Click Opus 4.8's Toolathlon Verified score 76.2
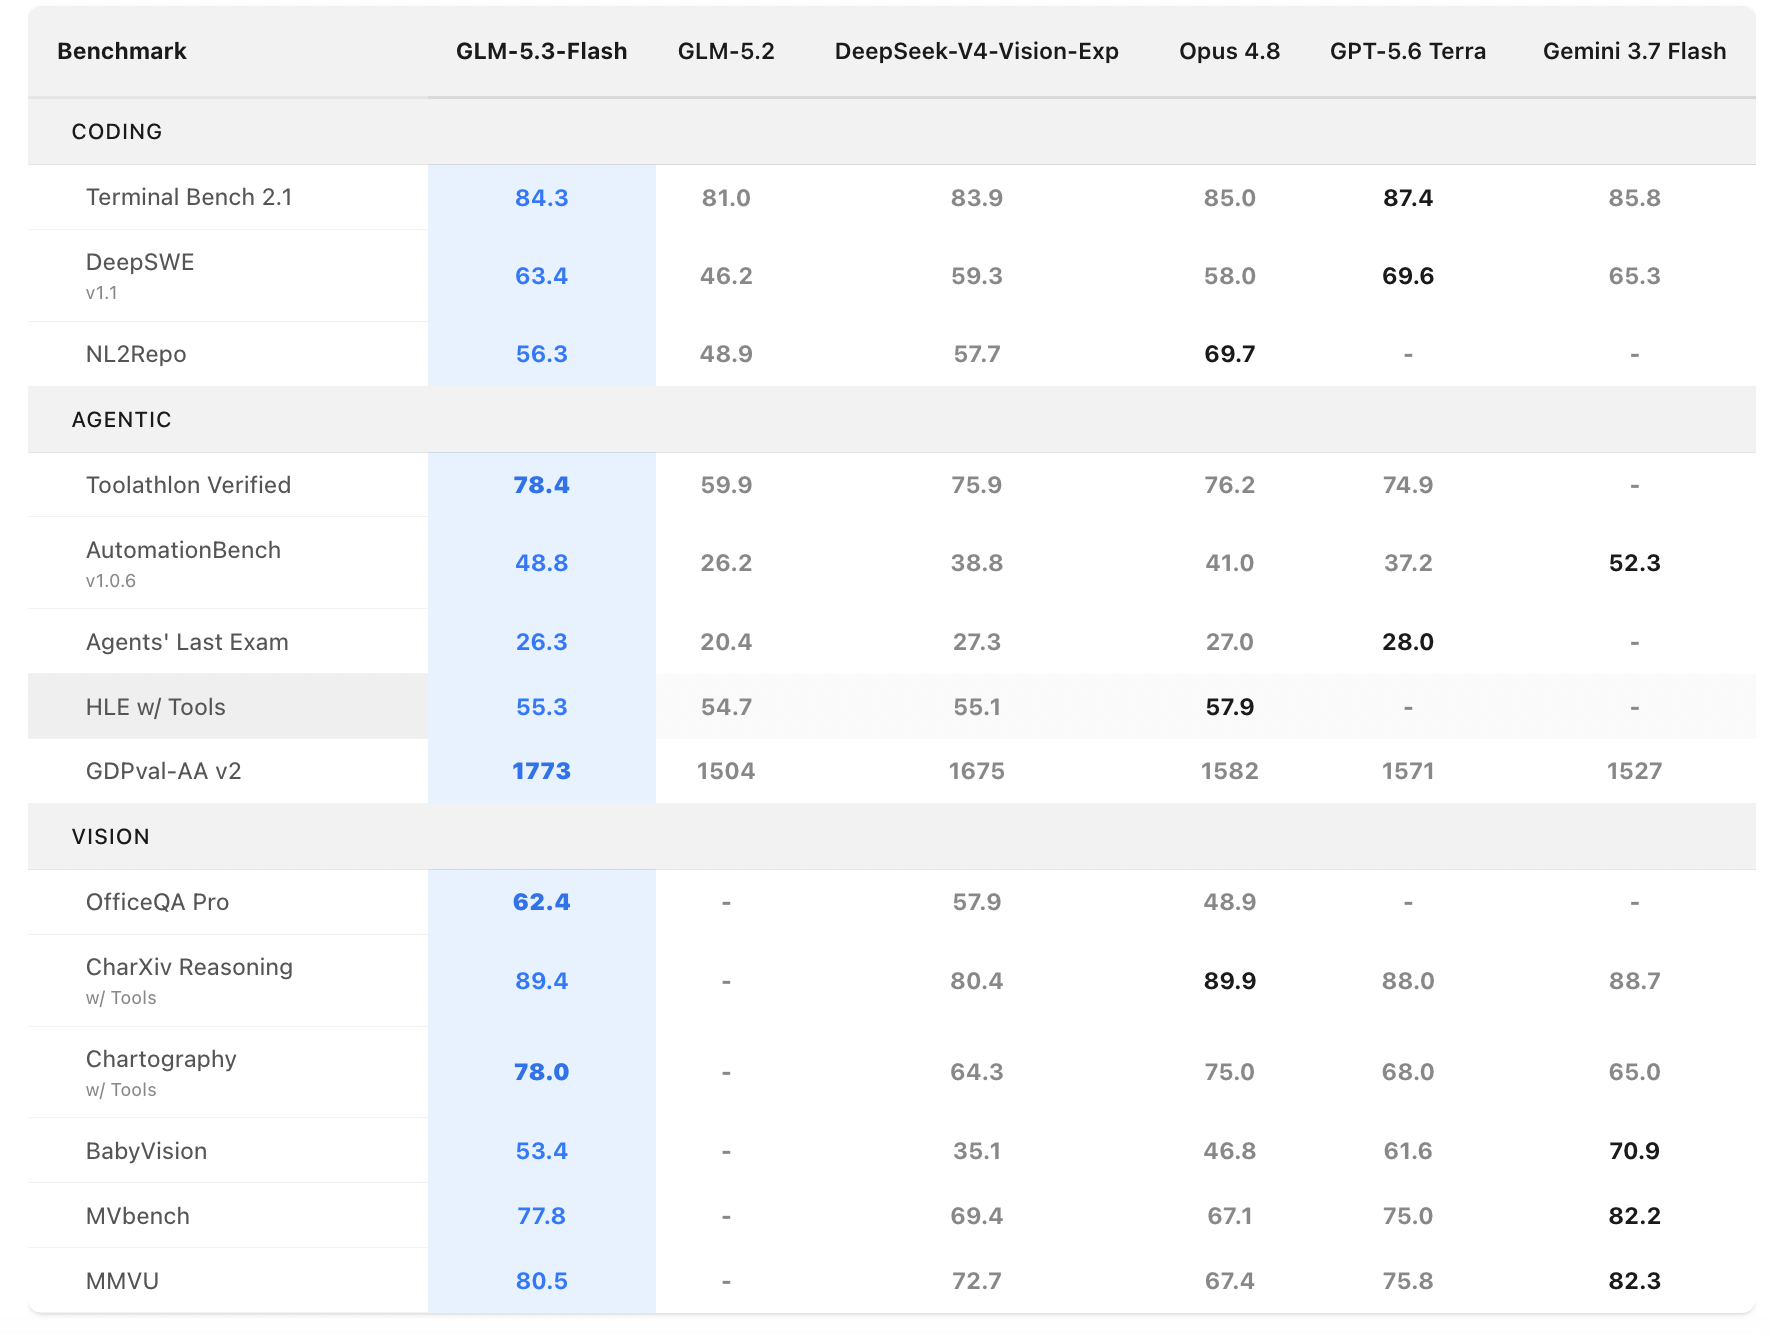1772x1334 pixels. pos(1229,485)
